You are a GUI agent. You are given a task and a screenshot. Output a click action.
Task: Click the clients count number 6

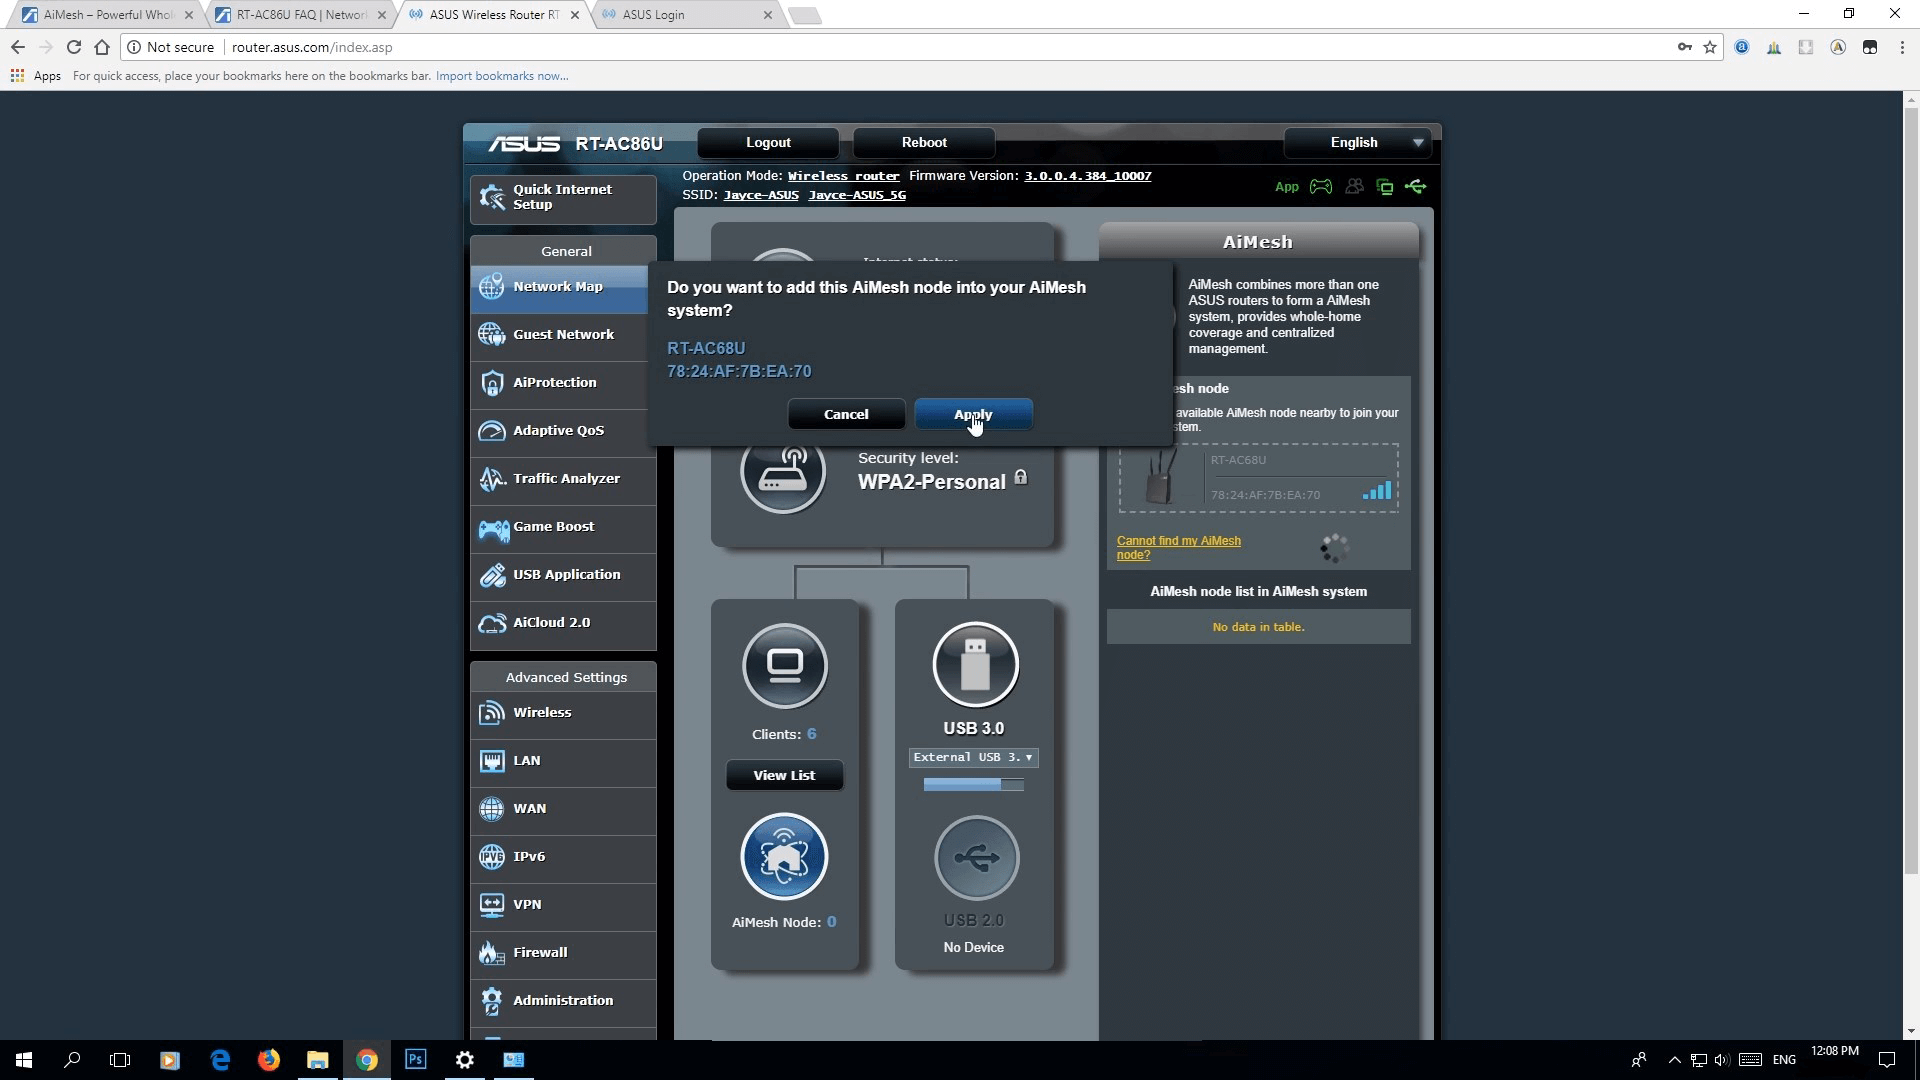pos(811,734)
